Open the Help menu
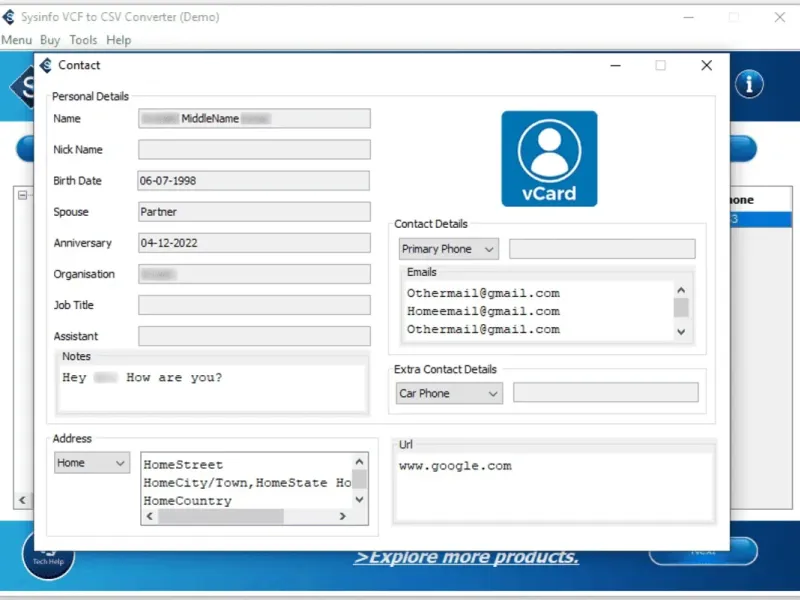Image resolution: width=800 pixels, height=600 pixels. 118,40
